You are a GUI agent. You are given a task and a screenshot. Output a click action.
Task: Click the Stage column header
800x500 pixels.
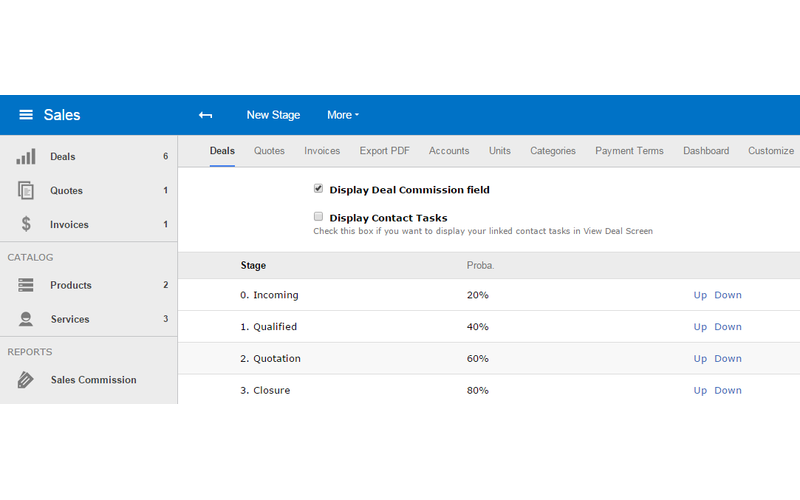[x=253, y=265]
